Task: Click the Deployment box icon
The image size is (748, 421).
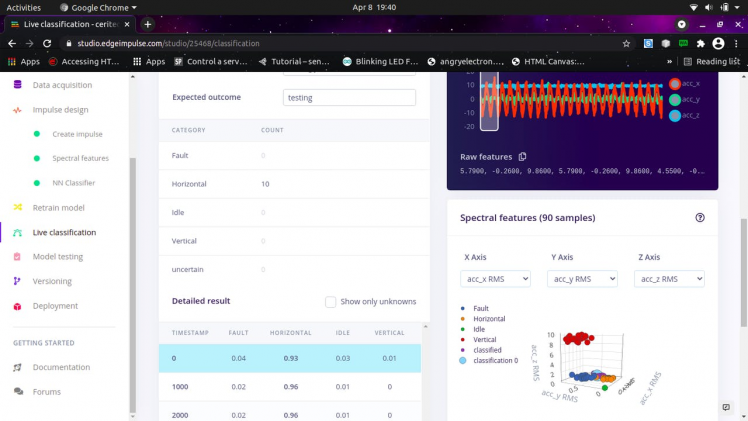Action: point(18,306)
